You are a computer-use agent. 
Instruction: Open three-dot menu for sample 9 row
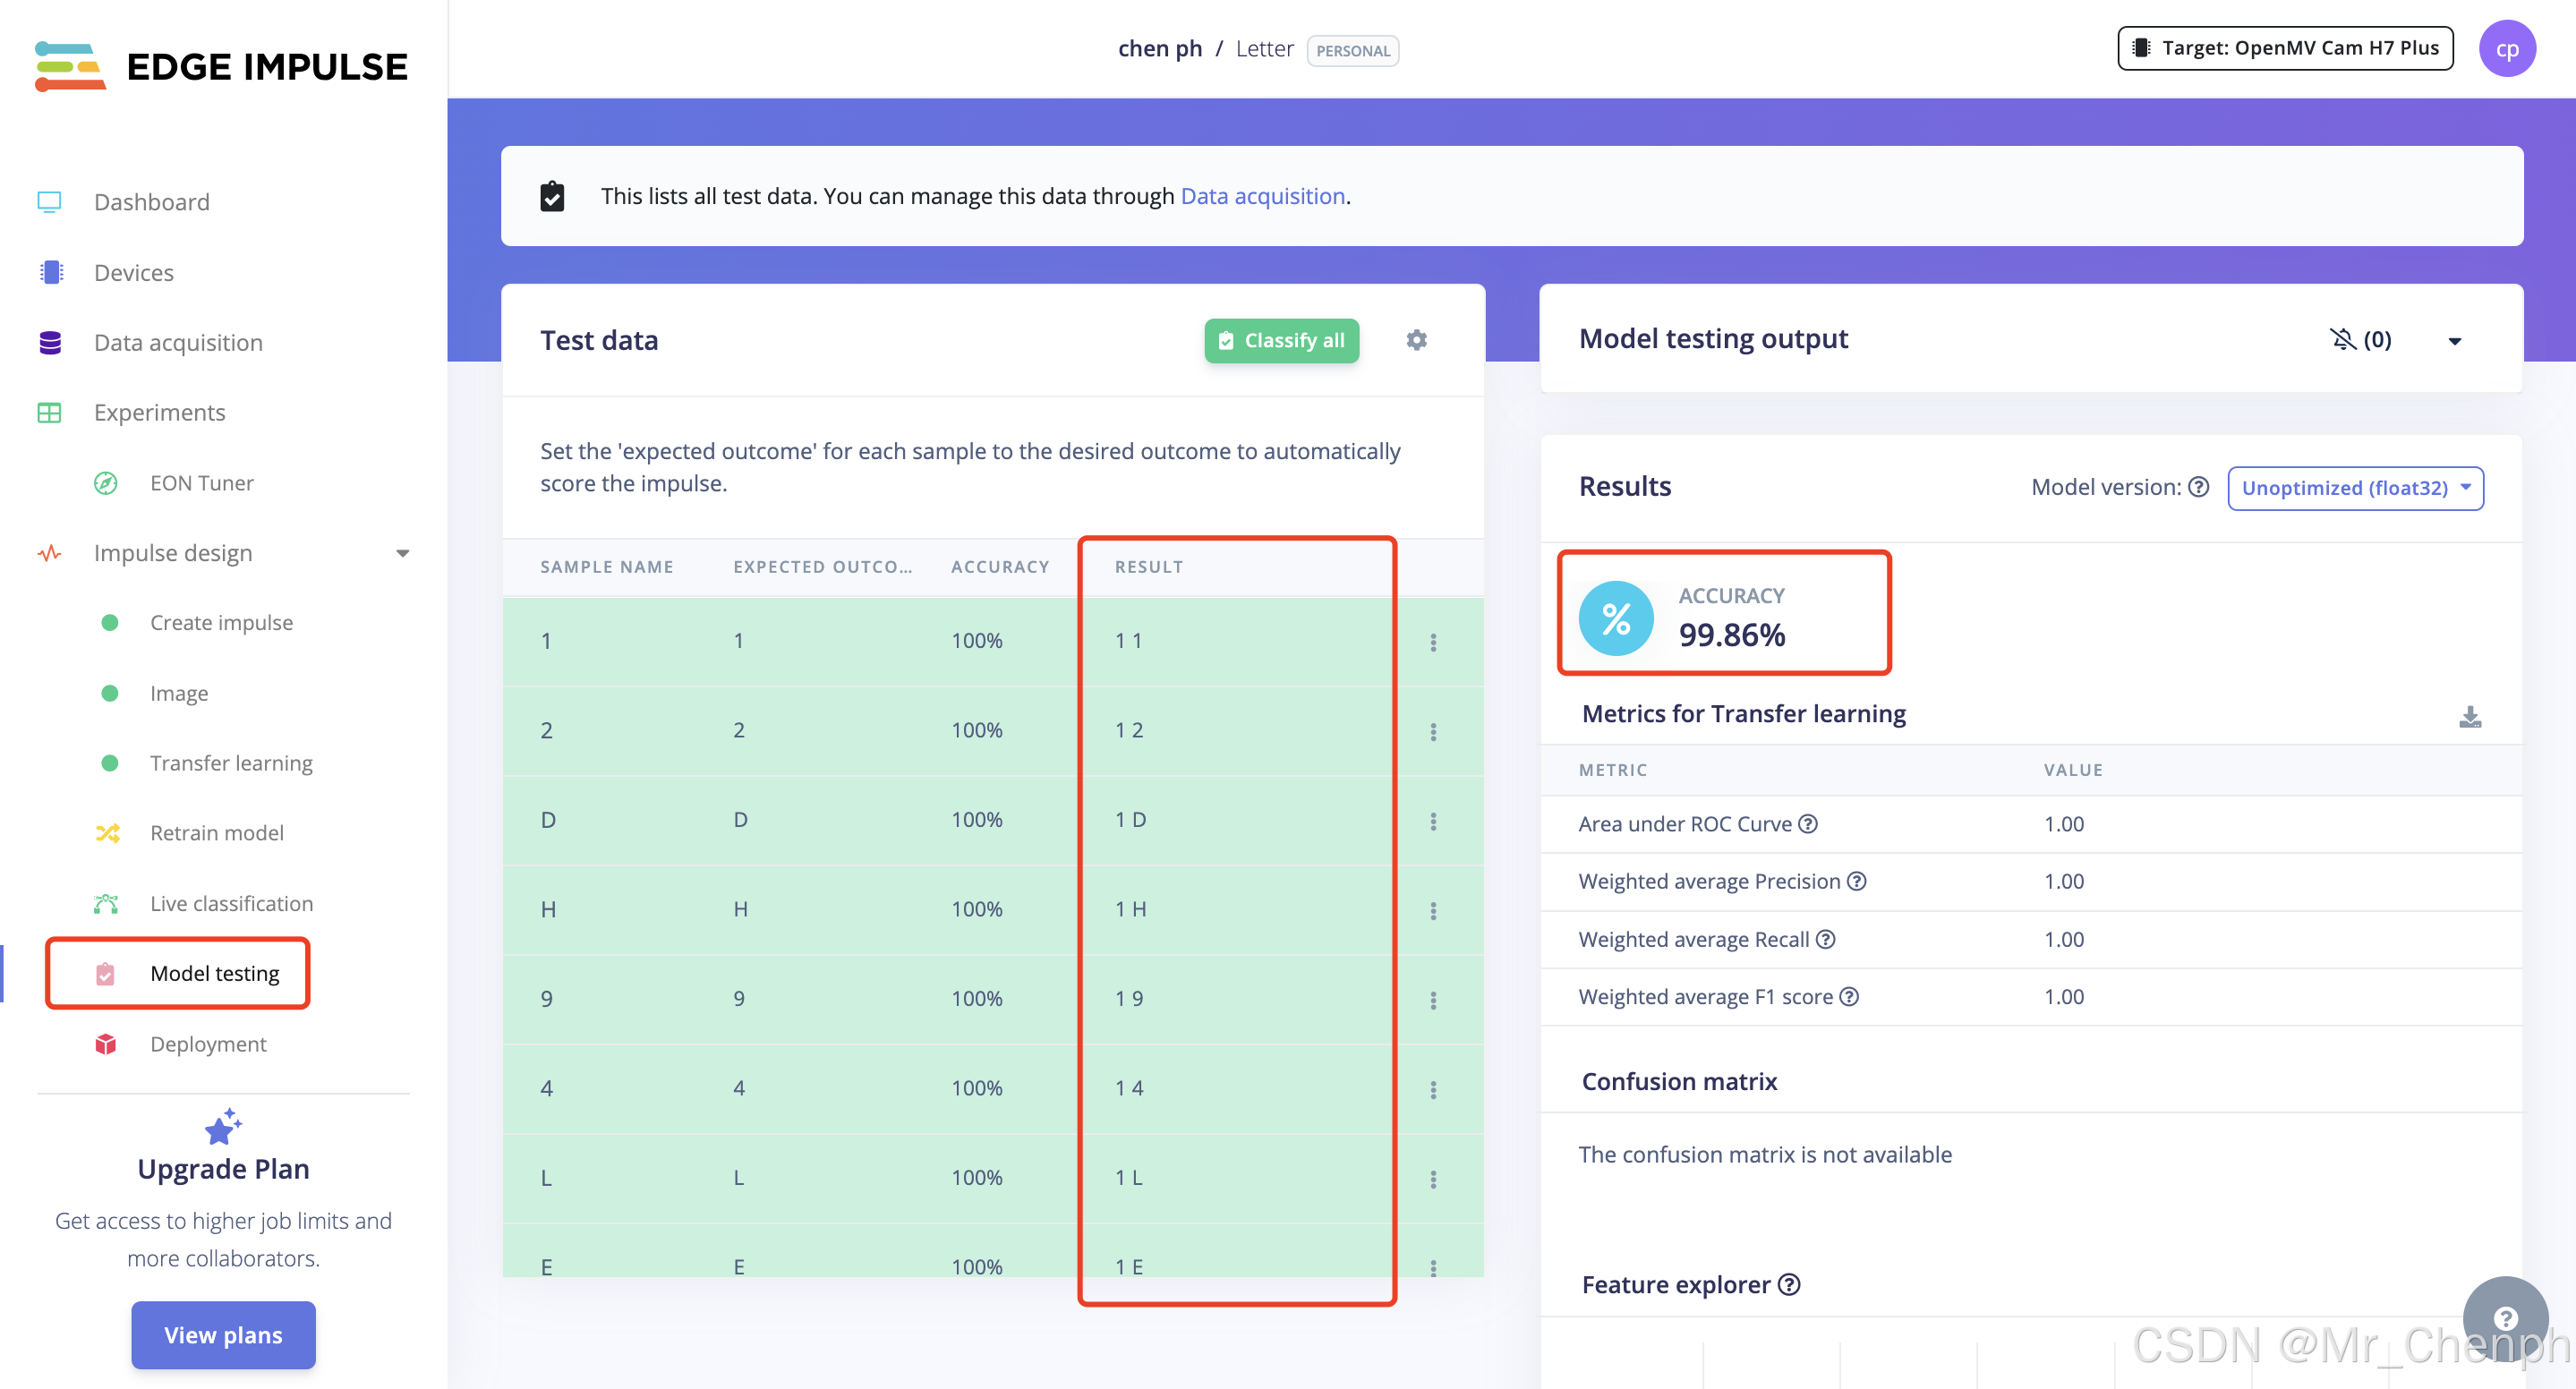tap(1433, 1000)
